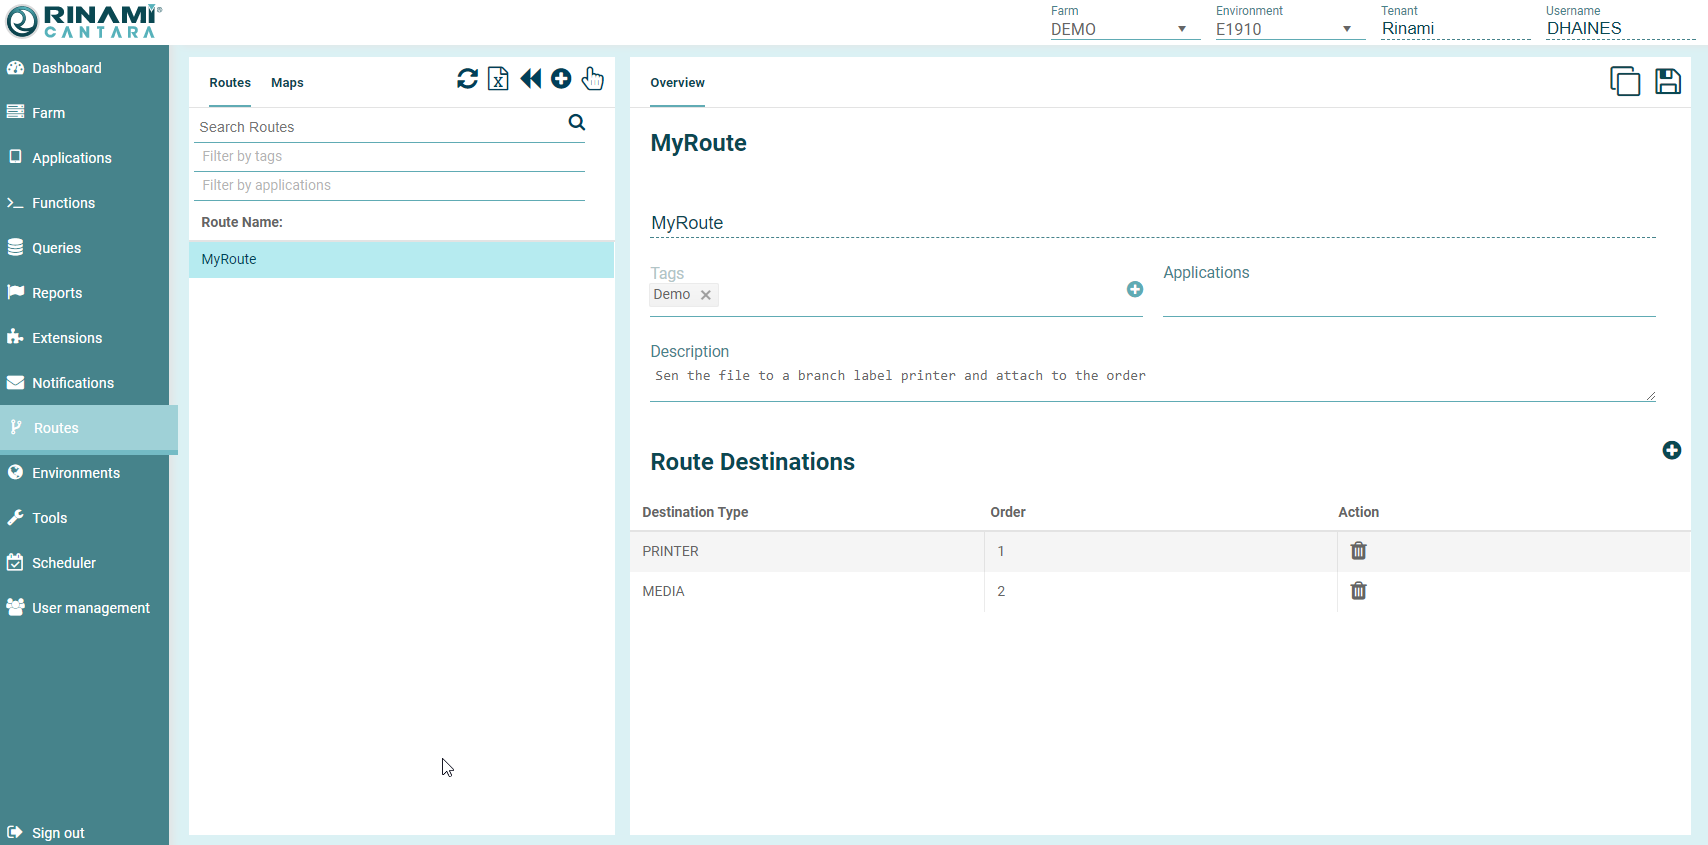Export routes to Excel file
This screenshot has height=845, width=1708.
tap(498, 79)
